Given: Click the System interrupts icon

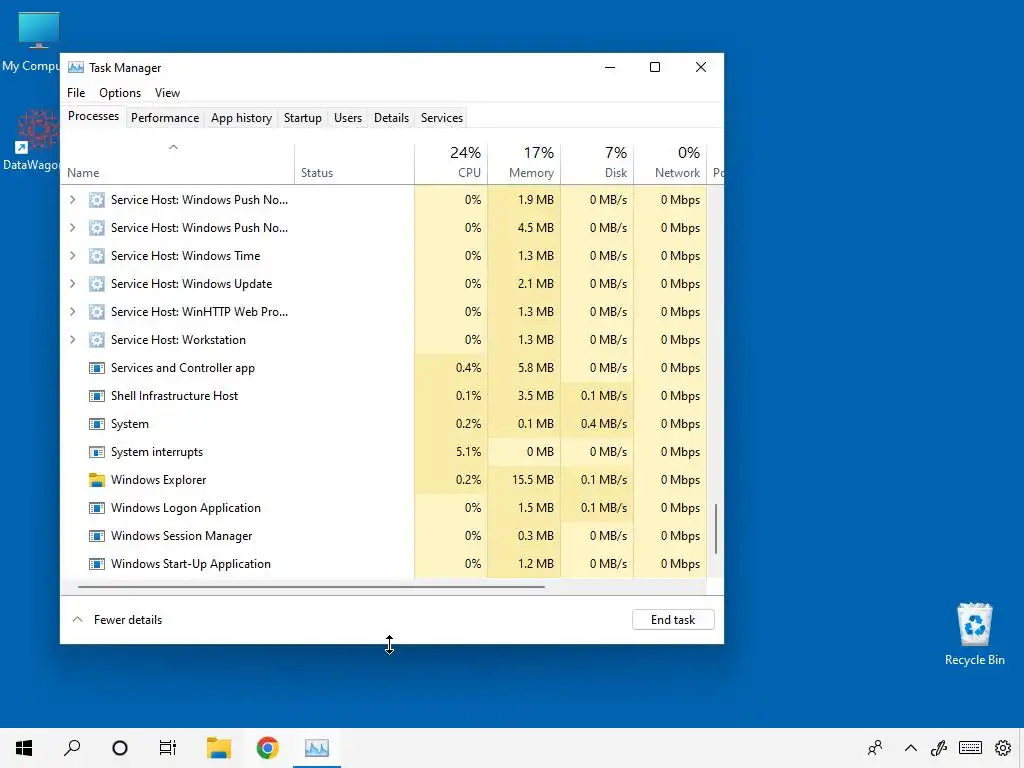Looking at the screenshot, I should pyautogui.click(x=97, y=453).
